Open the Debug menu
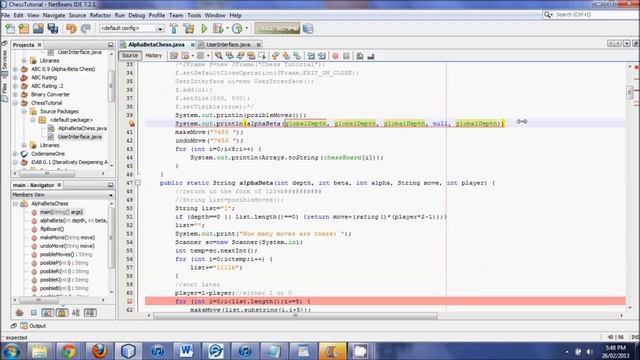Viewport: 640px width, 360px height. click(136, 15)
